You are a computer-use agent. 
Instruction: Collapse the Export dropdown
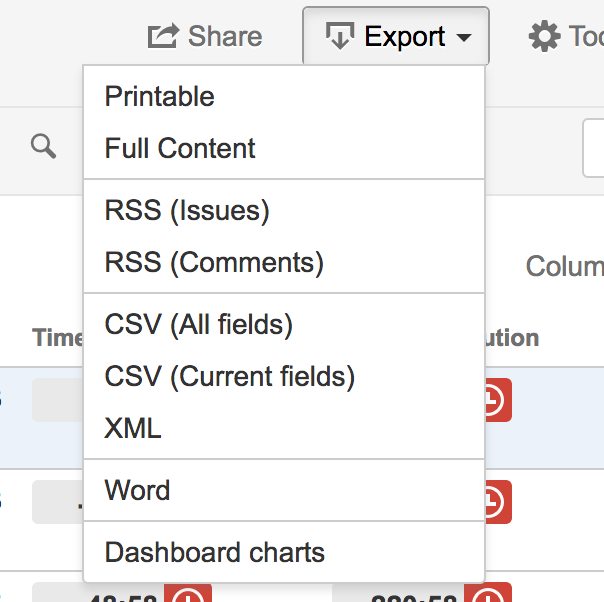tap(396, 37)
